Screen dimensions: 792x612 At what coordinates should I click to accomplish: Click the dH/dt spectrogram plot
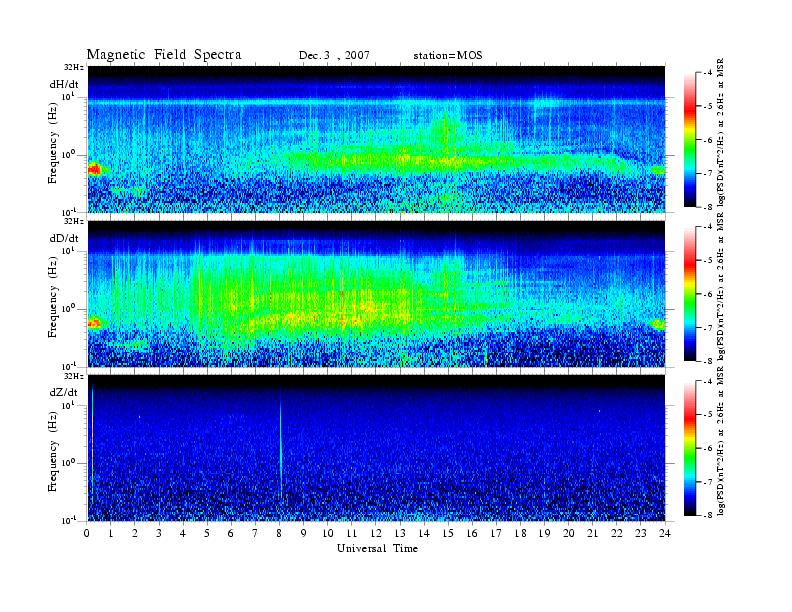(x=376, y=139)
